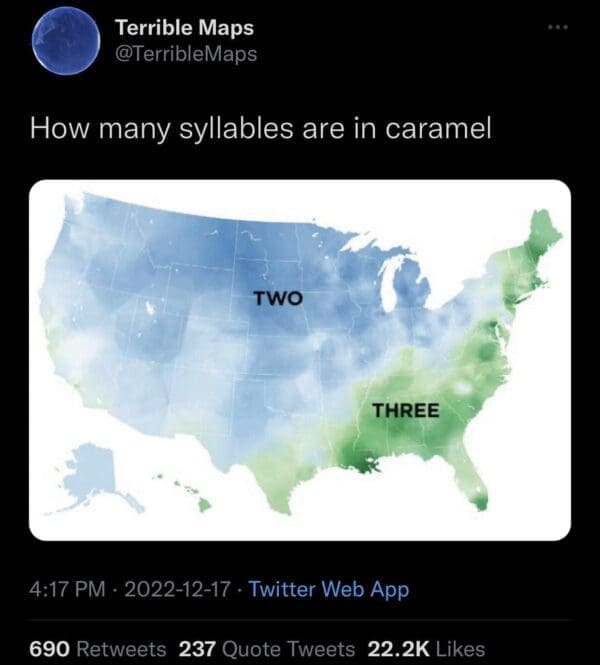Click the THREE label on the map
The image size is (600, 665).
point(406,410)
